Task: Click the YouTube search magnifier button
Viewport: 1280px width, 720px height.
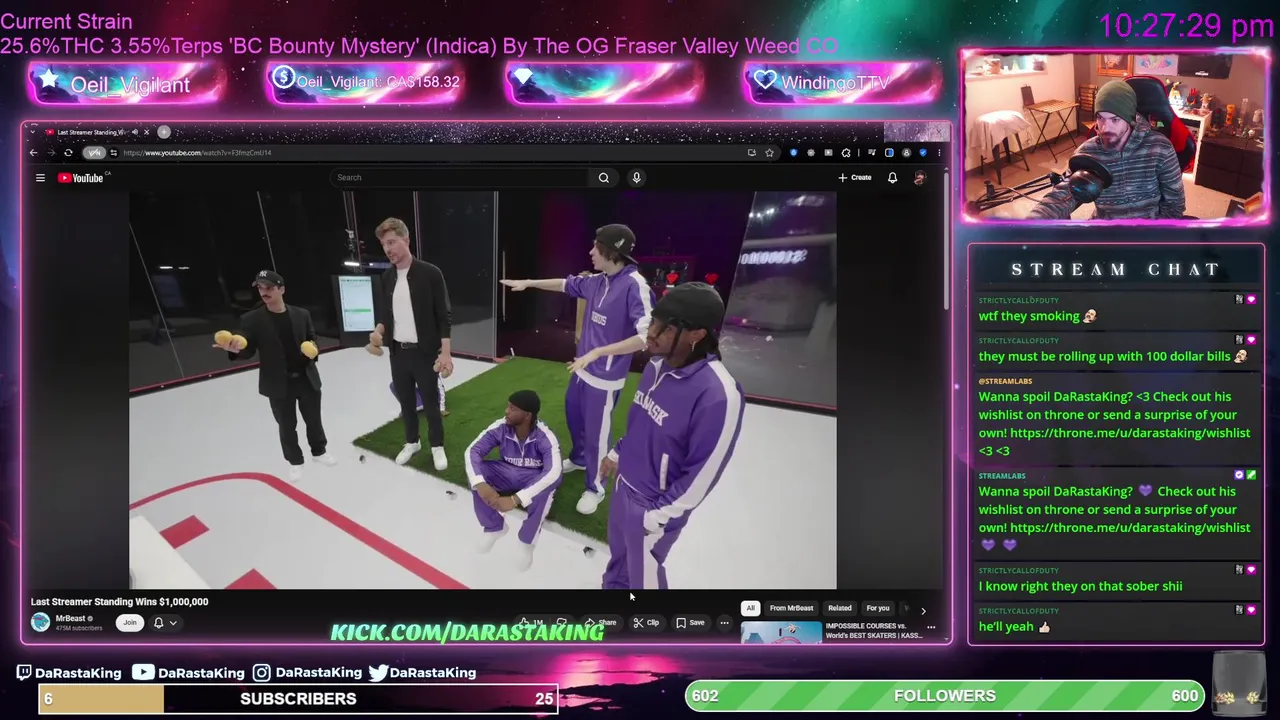Action: click(604, 178)
